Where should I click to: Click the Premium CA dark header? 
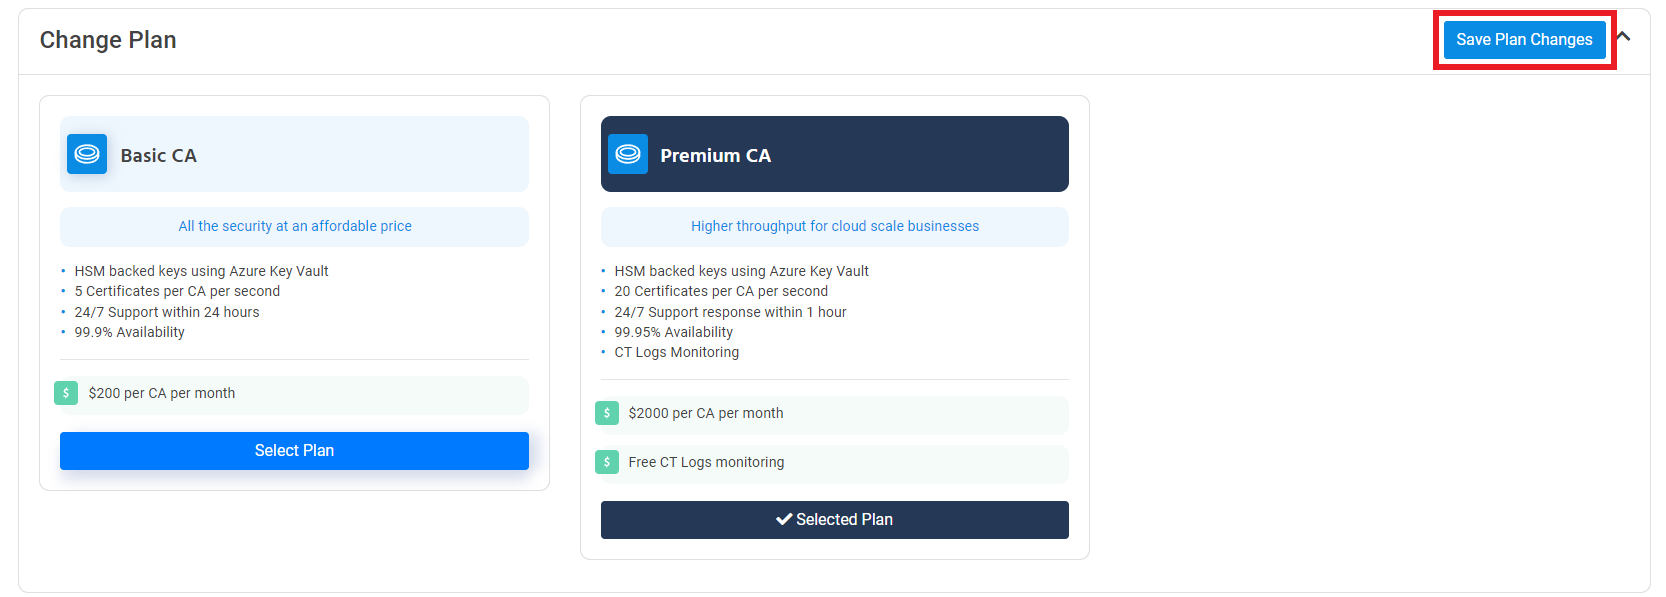pyautogui.click(x=835, y=154)
